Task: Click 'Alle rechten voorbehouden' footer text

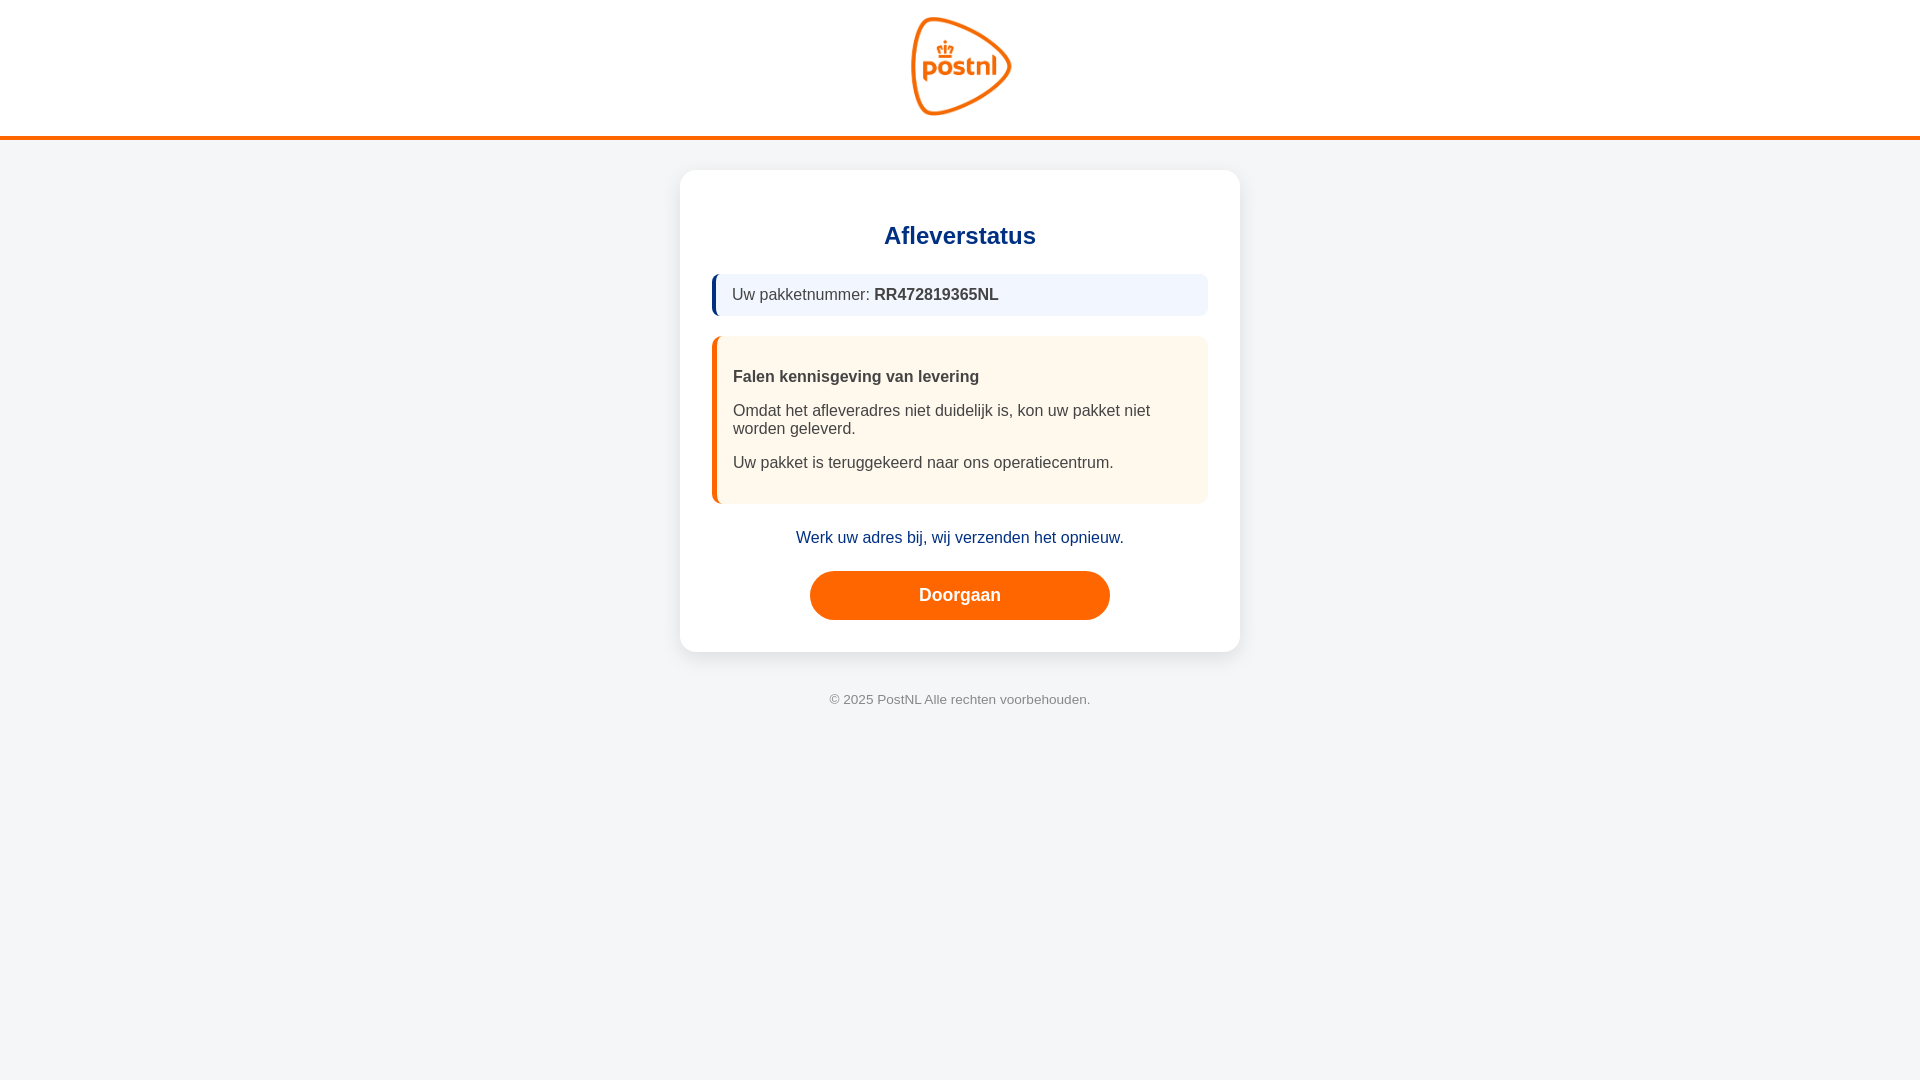Action: pos(1005,700)
